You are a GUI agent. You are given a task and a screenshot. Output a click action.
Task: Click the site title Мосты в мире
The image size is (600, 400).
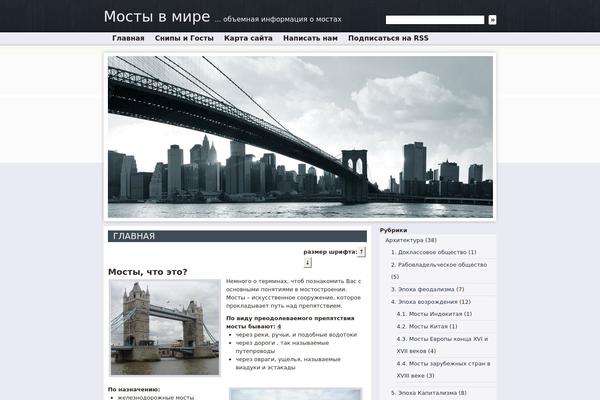click(157, 17)
